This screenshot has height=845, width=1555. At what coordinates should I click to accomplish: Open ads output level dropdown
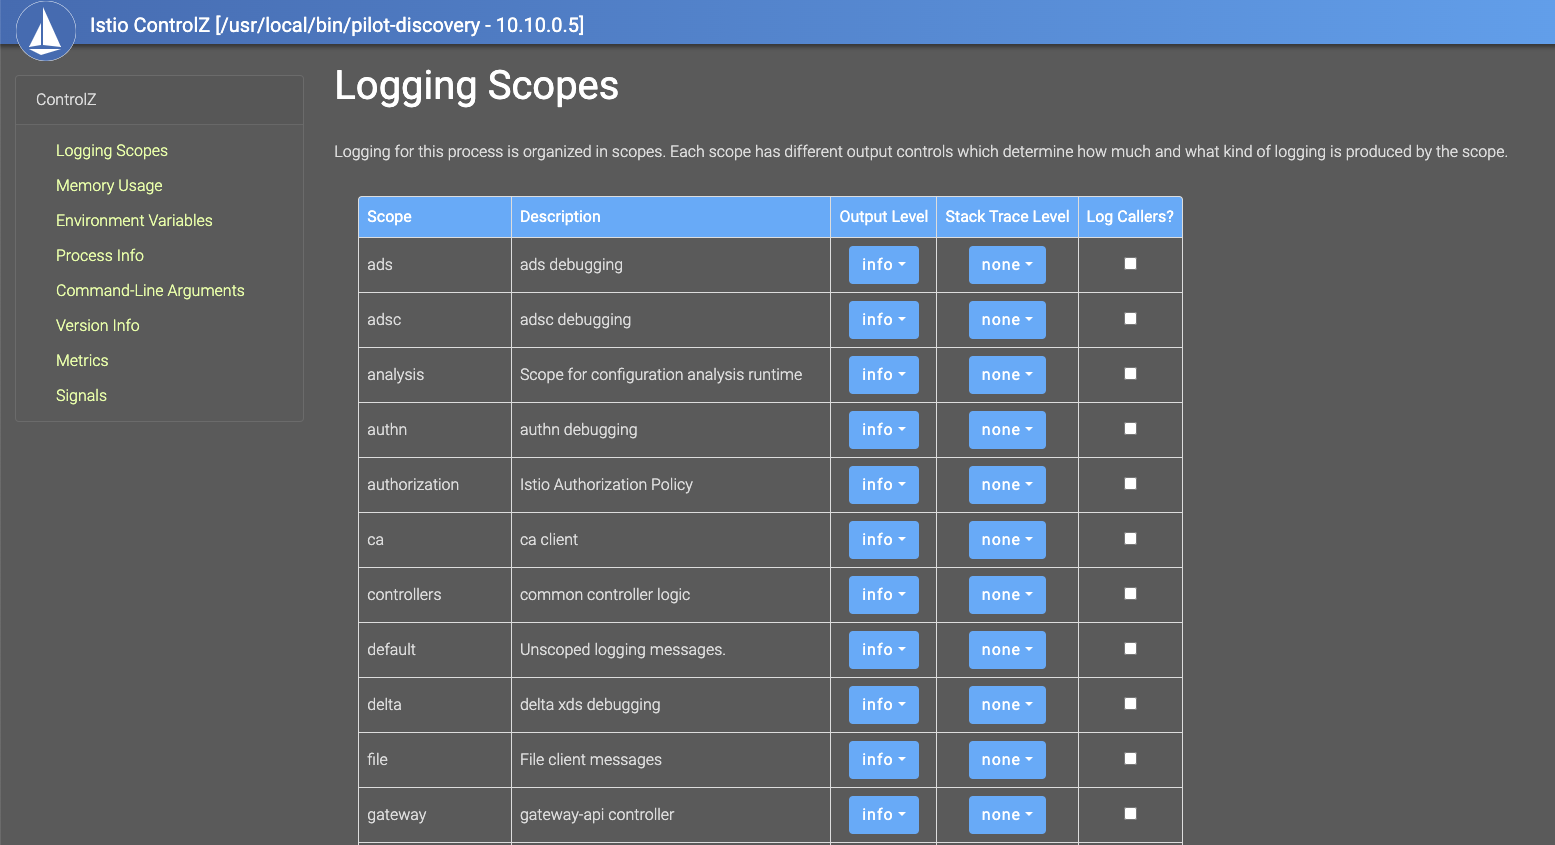click(x=883, y=265)
